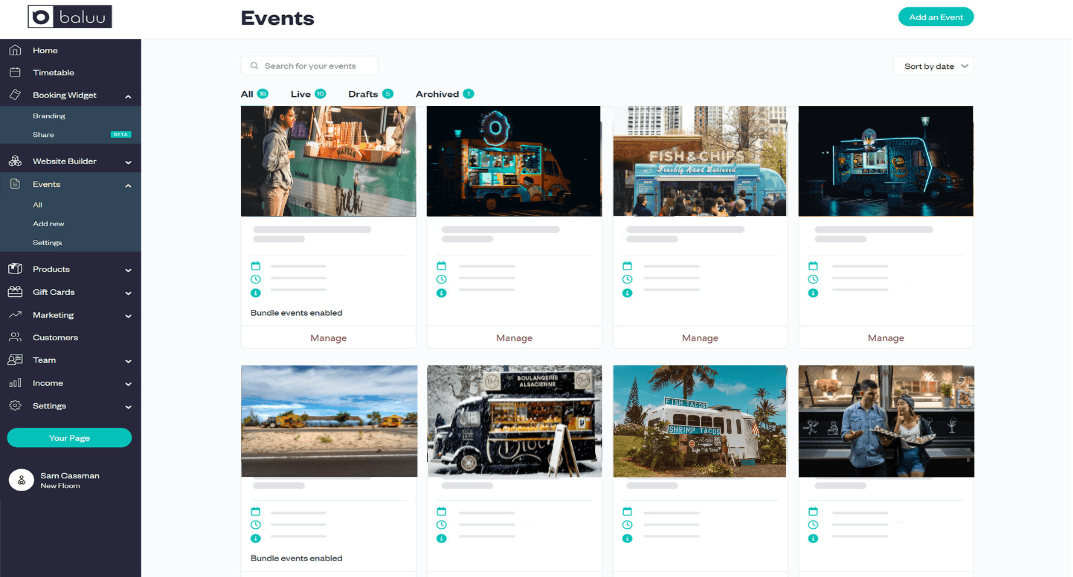Viewport: 1073px width, 577px height.
Task: Click the Settings gear icon
Action: (15, 406)
